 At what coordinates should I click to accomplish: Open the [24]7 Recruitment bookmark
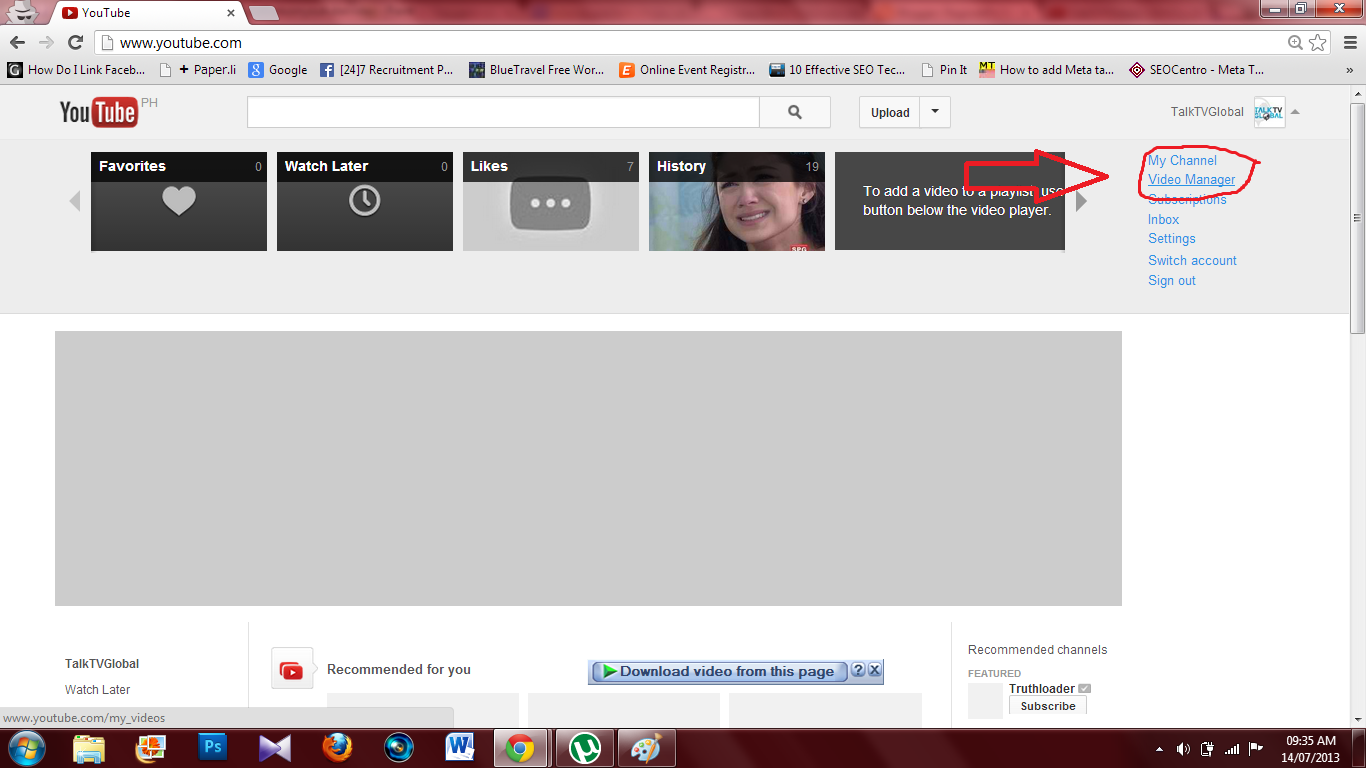(386, 70)
